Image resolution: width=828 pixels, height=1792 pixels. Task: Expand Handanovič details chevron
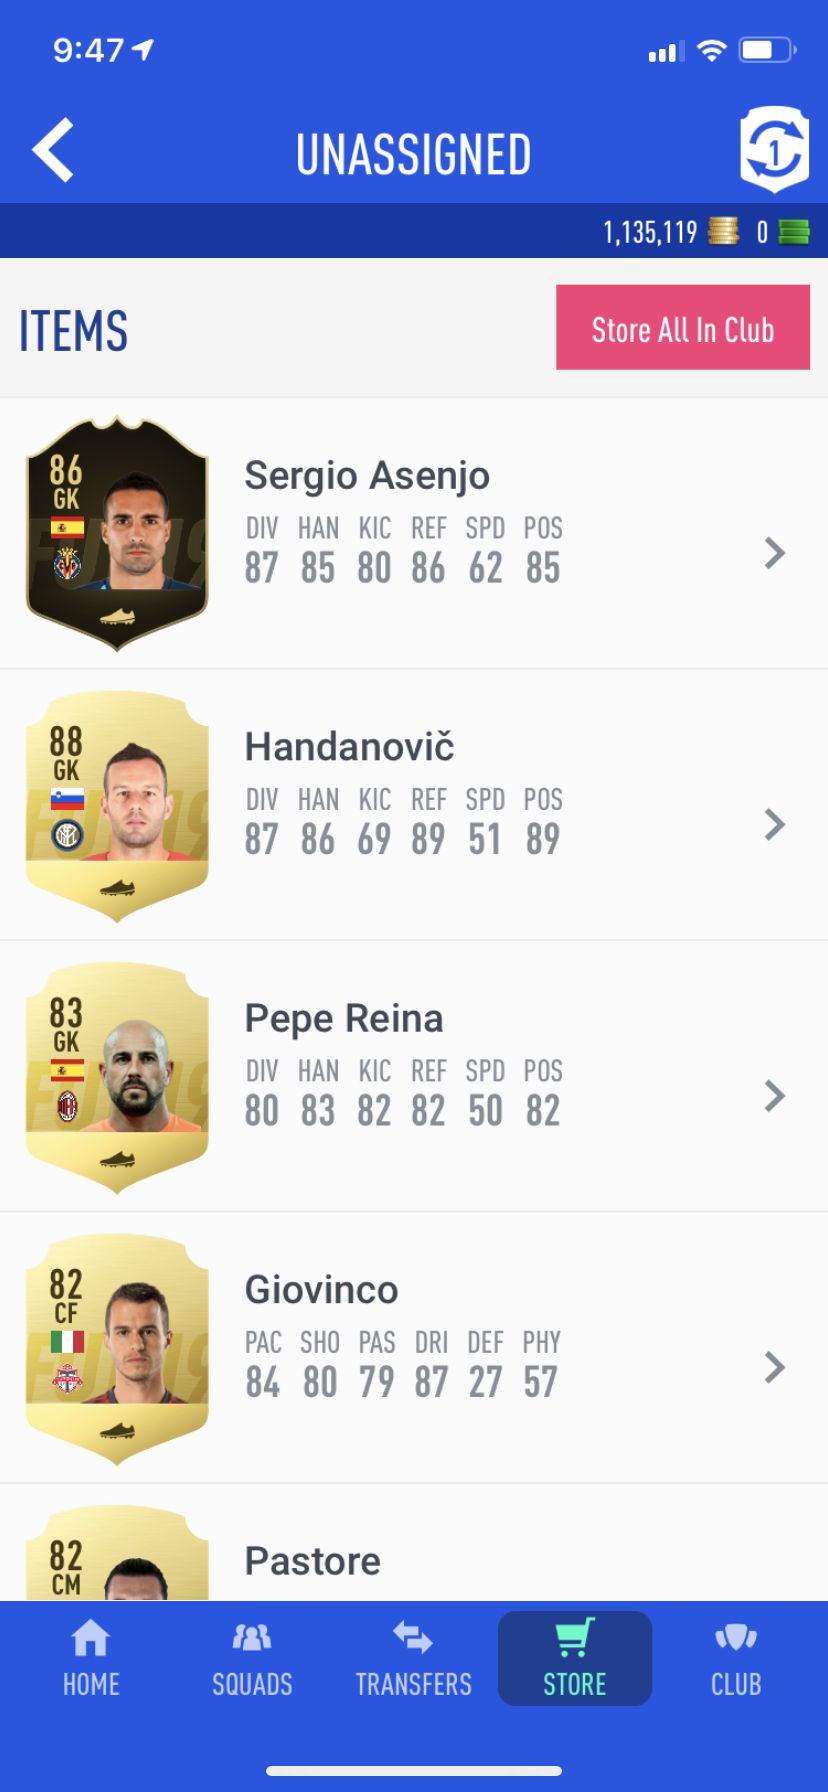pyautogui.click(x=774, y=824)
